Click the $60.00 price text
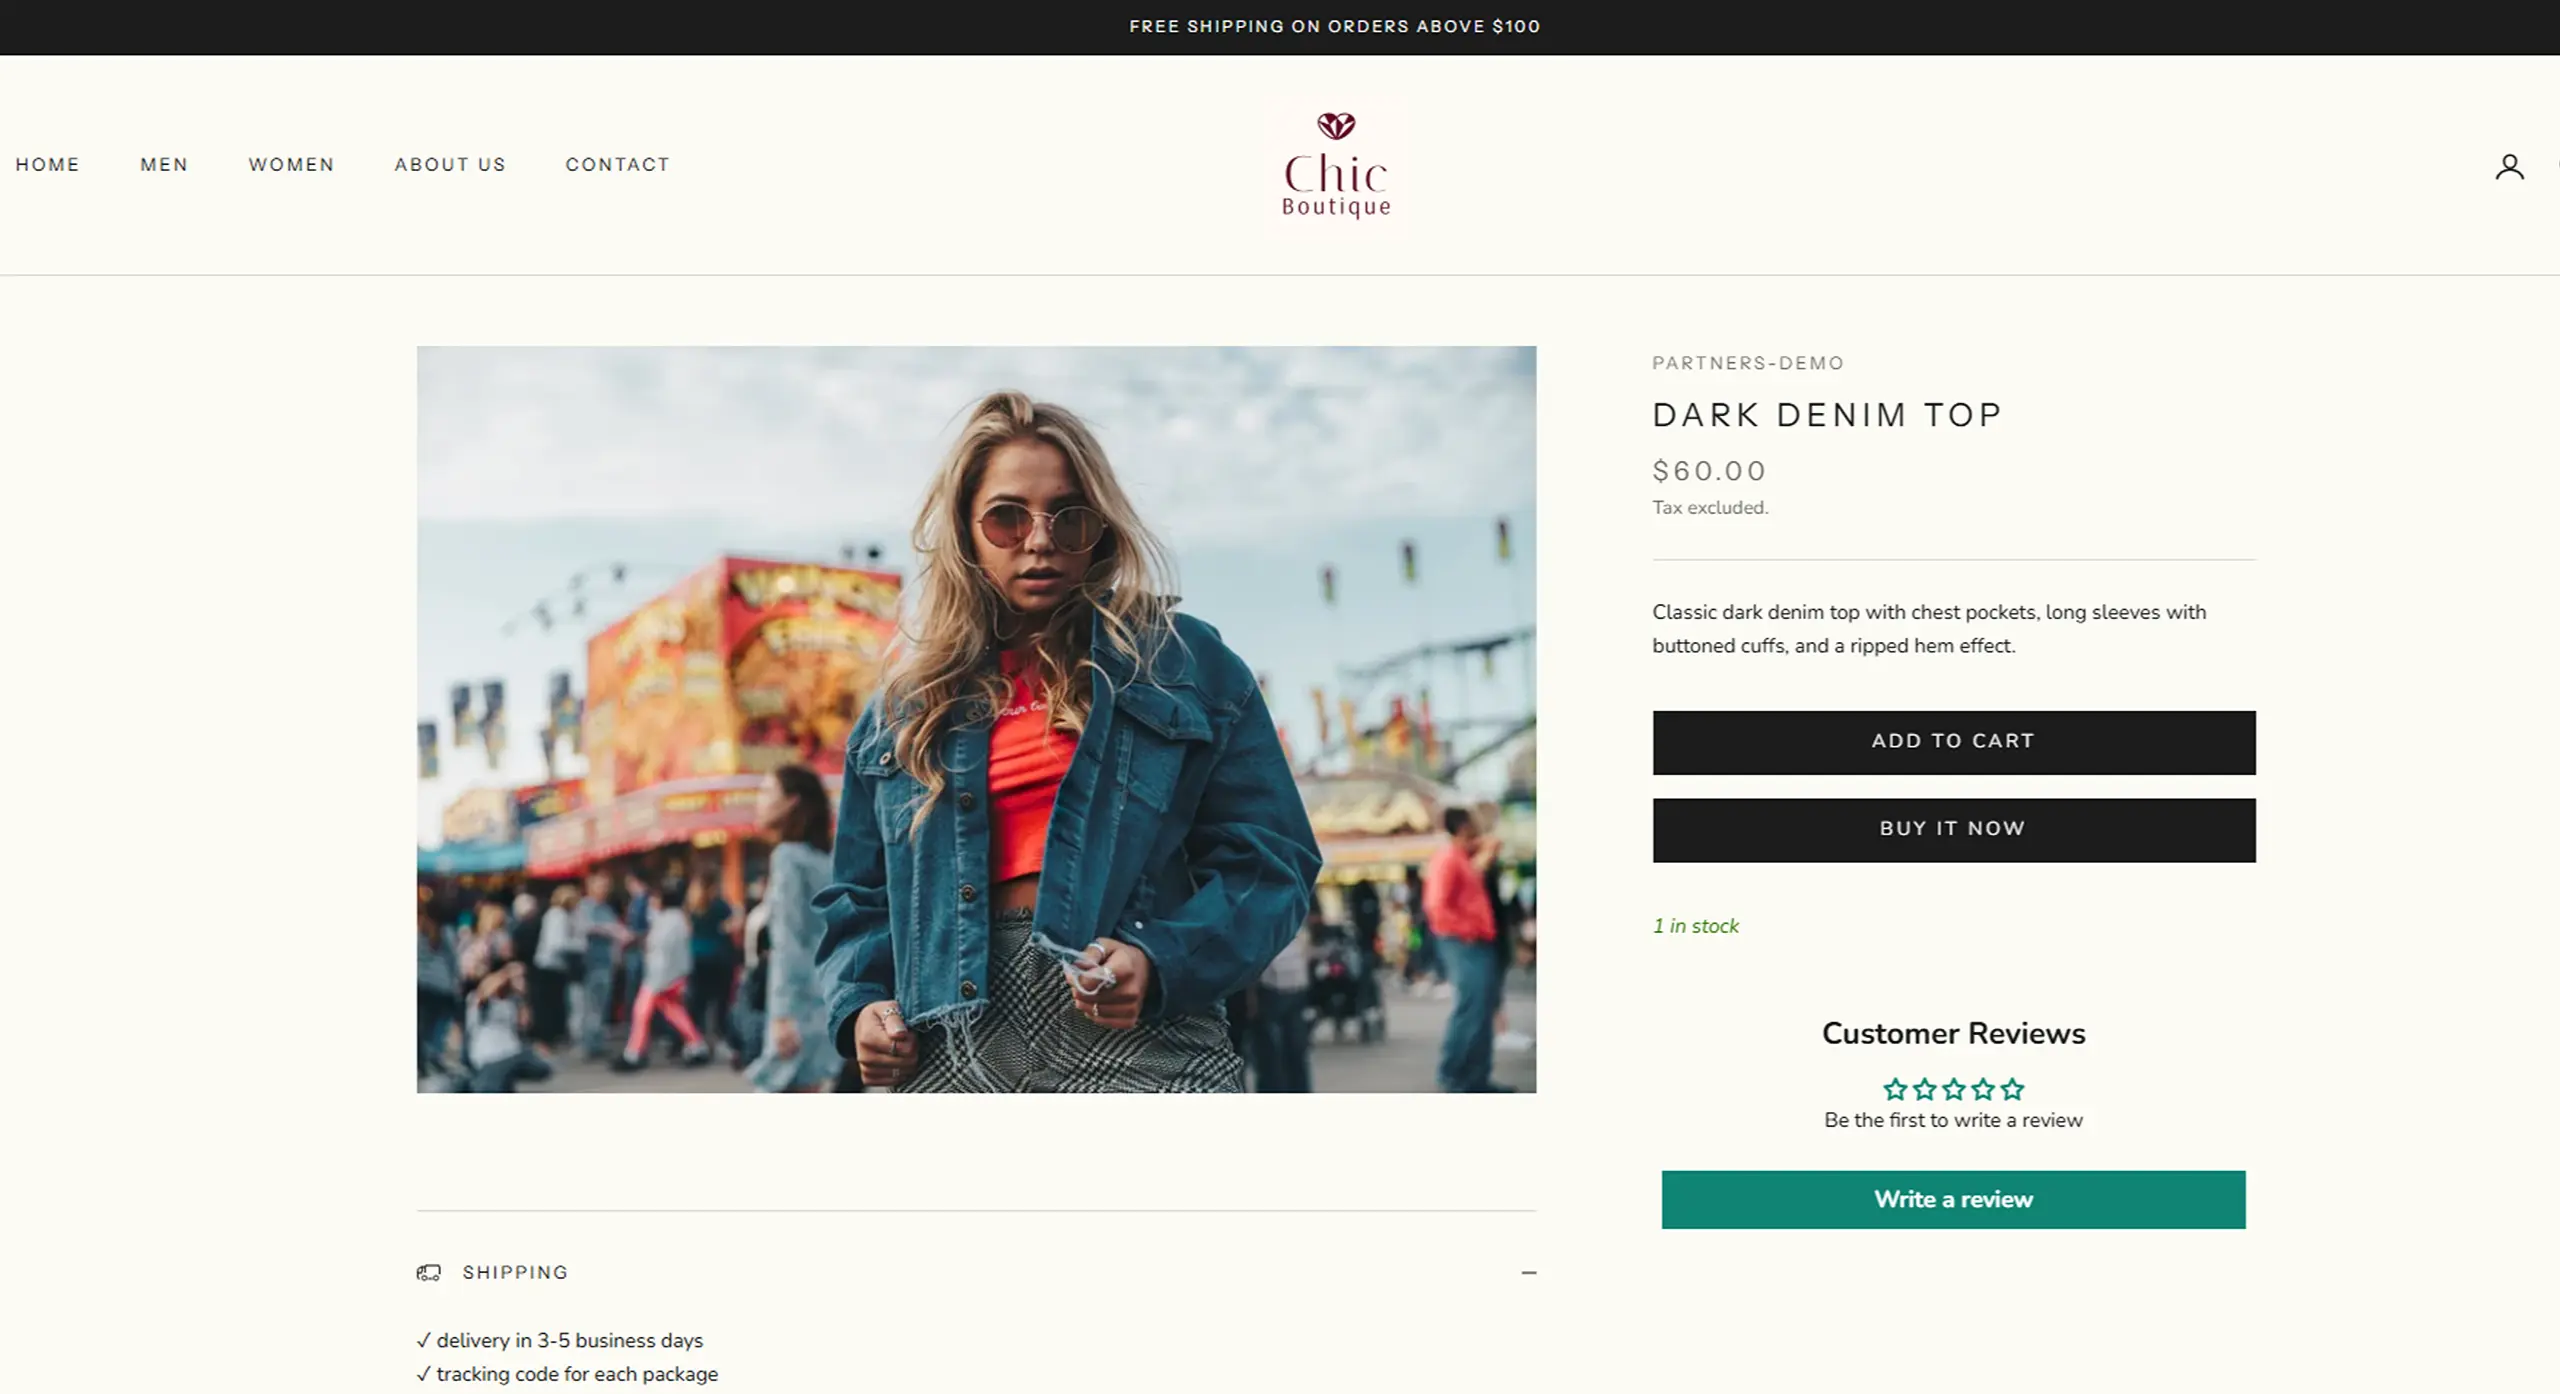The image size is (2560, 1394). (1709, 470)
